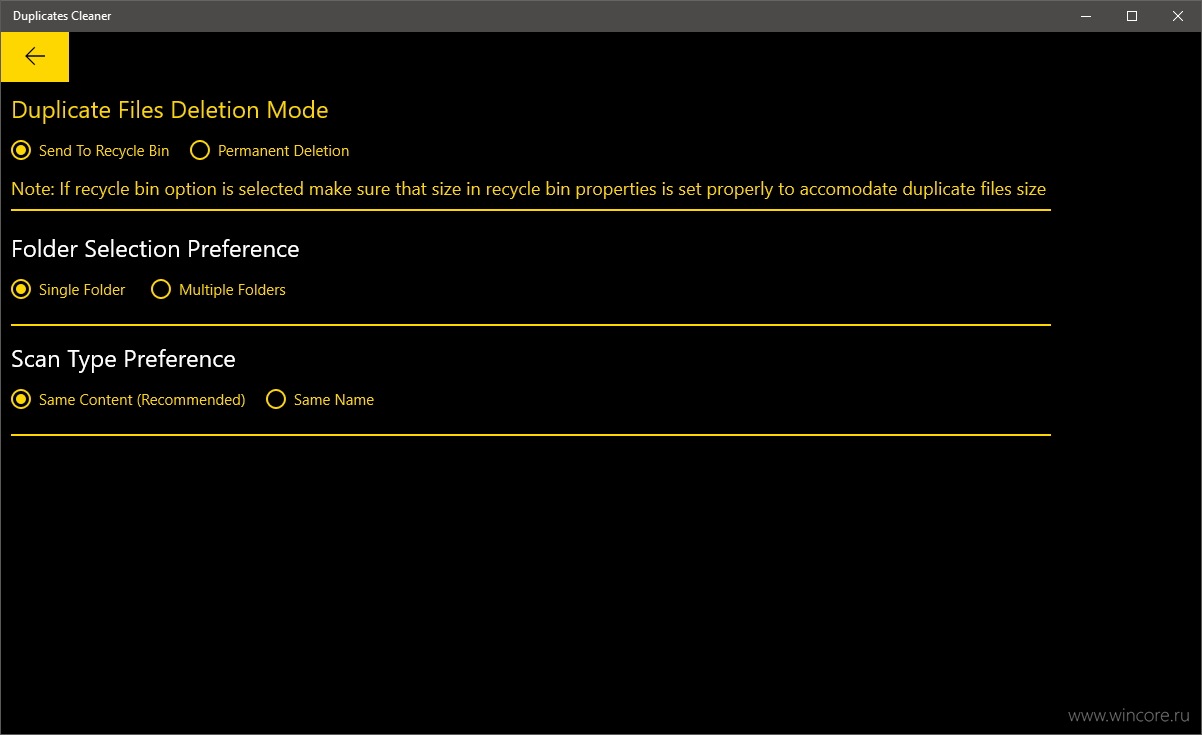This screenshot has width=1202, height=735.
Task: Choose Permanent Deletion mode
Action: tap(270, 151)
